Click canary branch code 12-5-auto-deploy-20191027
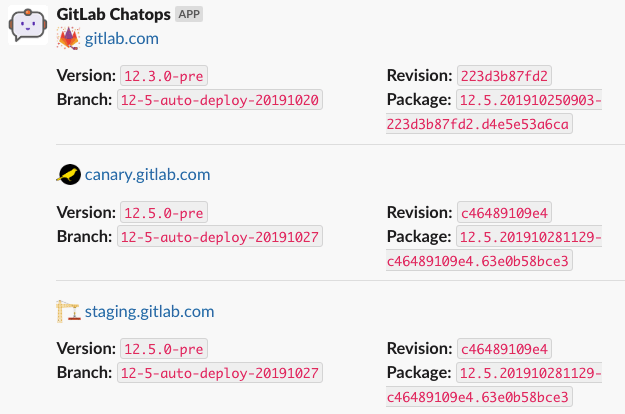 point(220,237)
